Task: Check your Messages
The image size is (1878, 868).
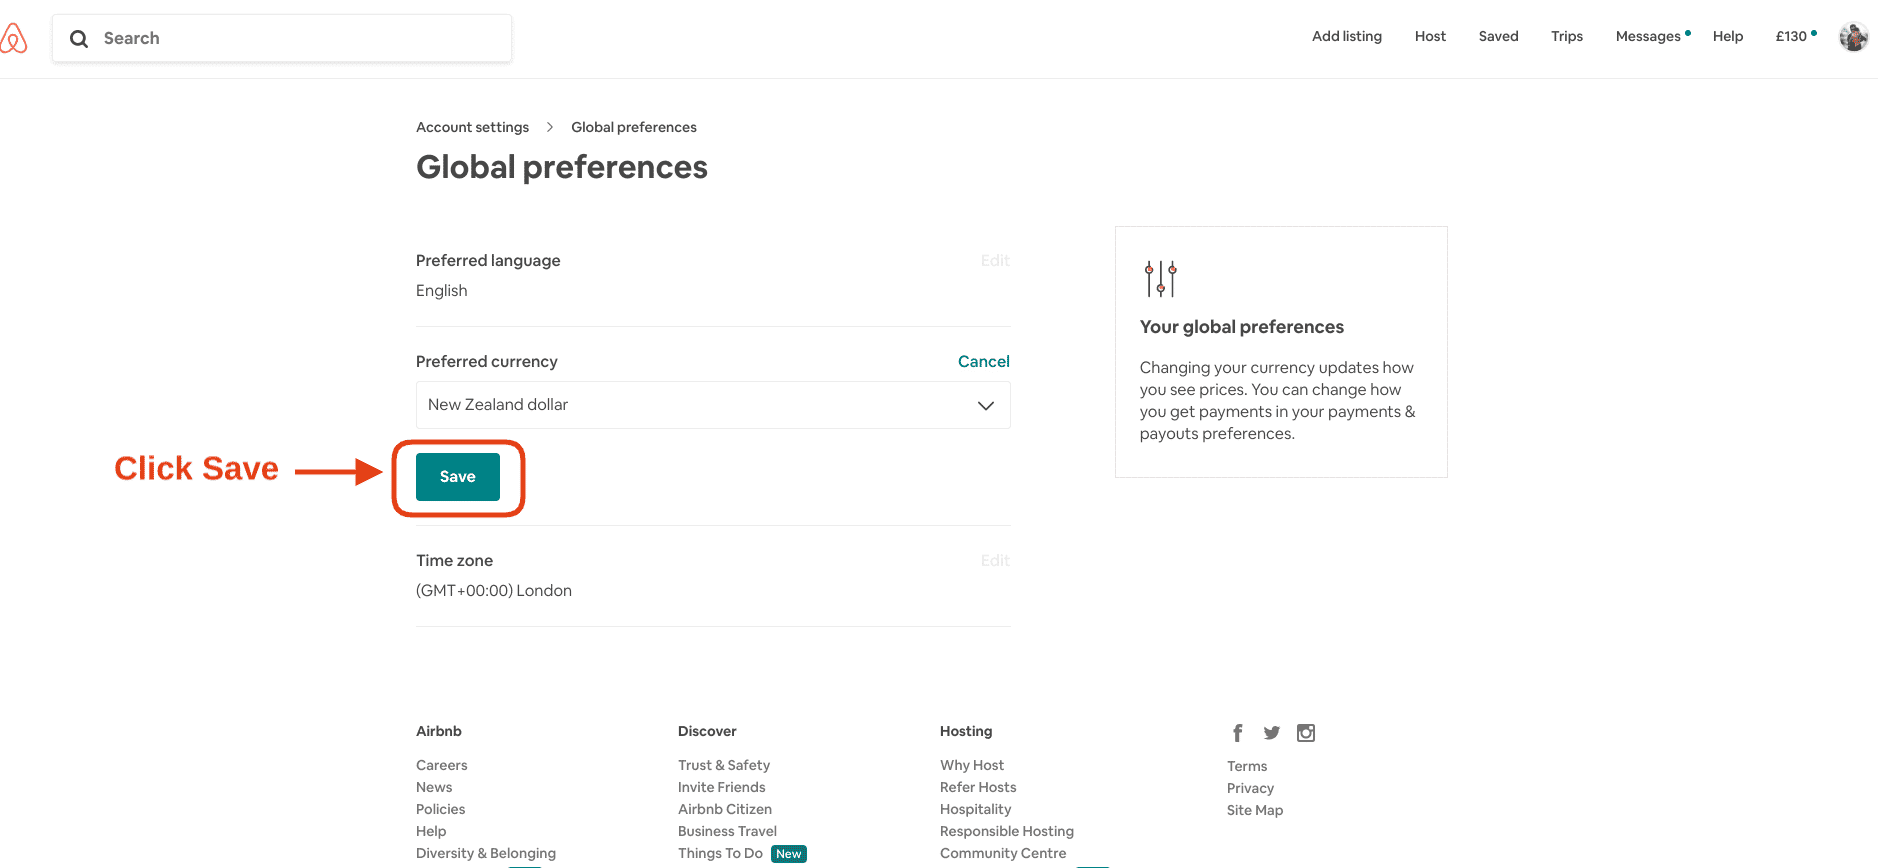Action: (1648, 36)
